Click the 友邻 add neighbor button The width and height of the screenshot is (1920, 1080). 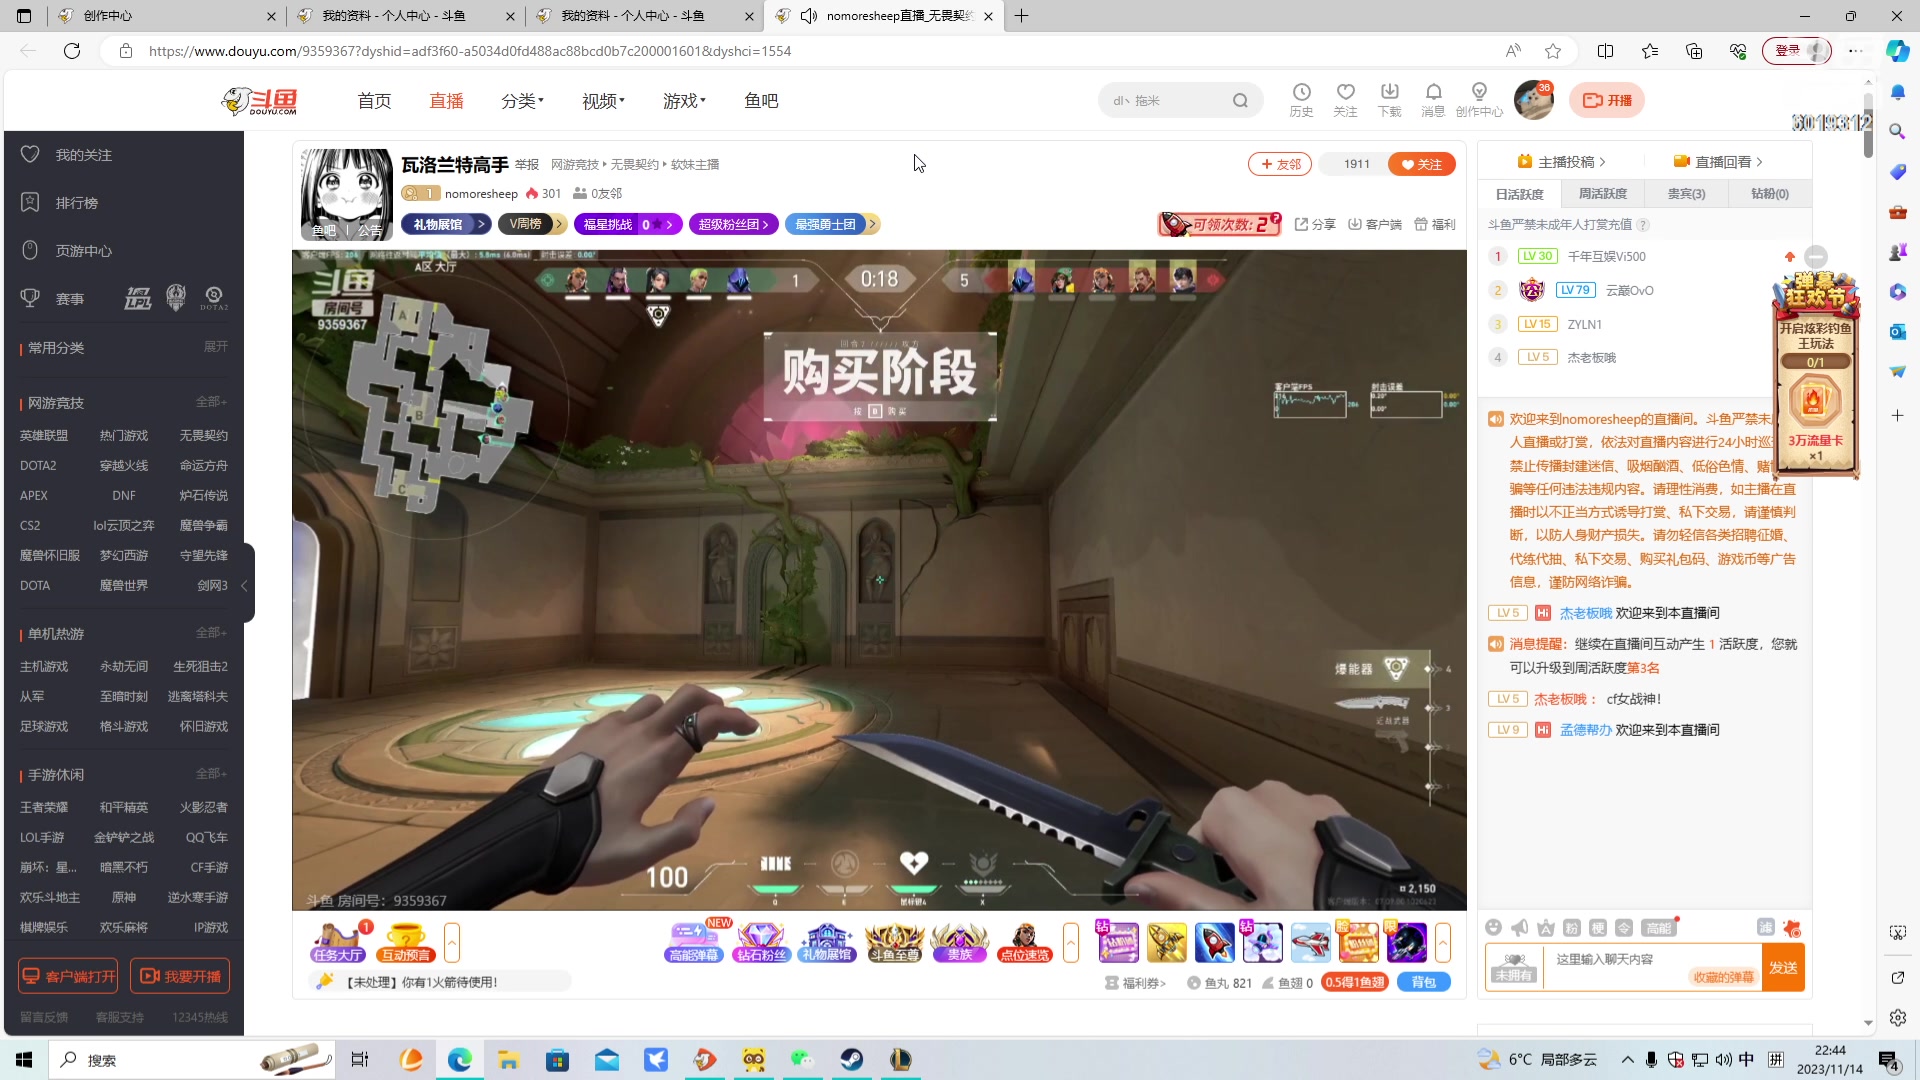click(1280, 164)
